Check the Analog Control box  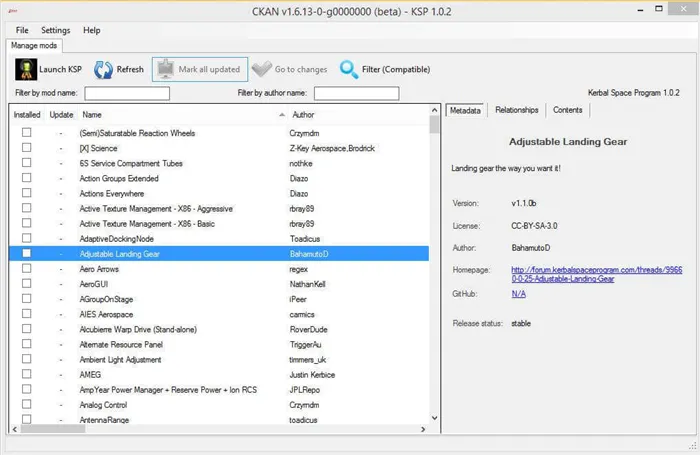tap(27, 405)
